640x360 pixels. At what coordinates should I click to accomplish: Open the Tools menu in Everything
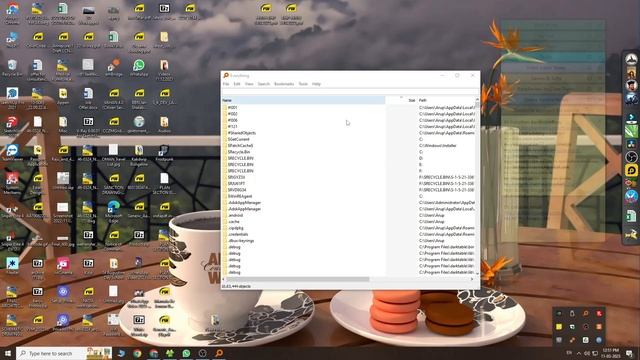pos(303,84)
